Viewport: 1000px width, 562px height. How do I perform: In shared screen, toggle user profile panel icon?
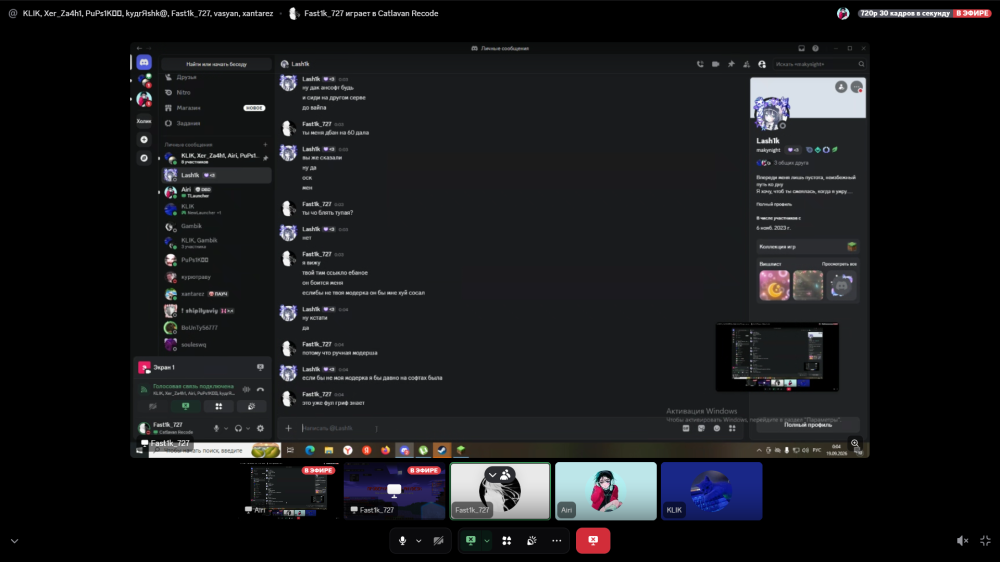tap(761, 64)
